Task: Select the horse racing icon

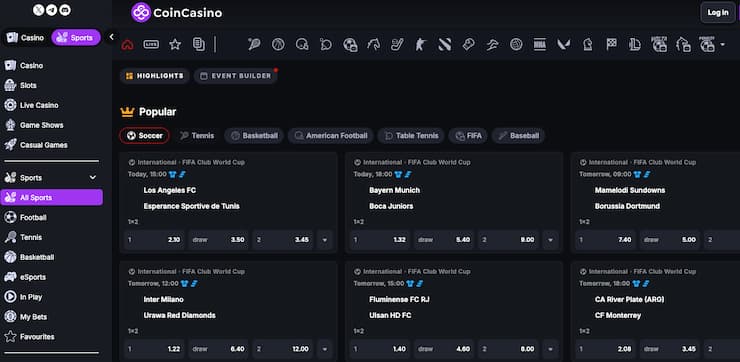Action: pyautogui.click(x=373, y=44)
